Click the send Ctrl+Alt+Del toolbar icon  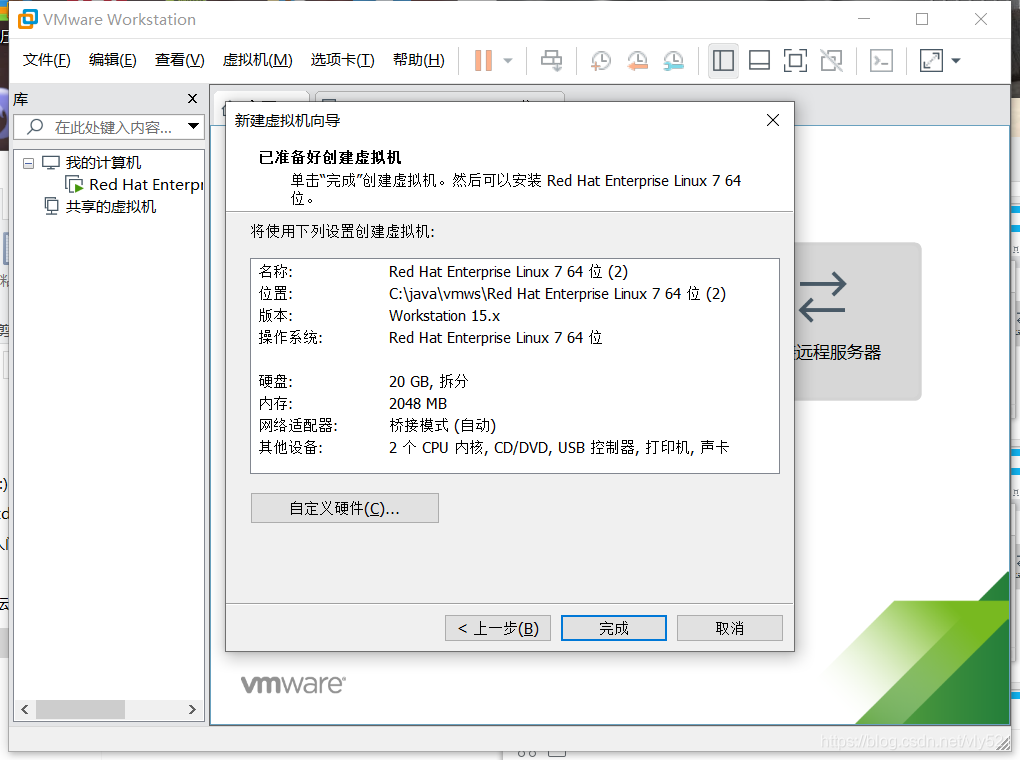click(551, 61)
